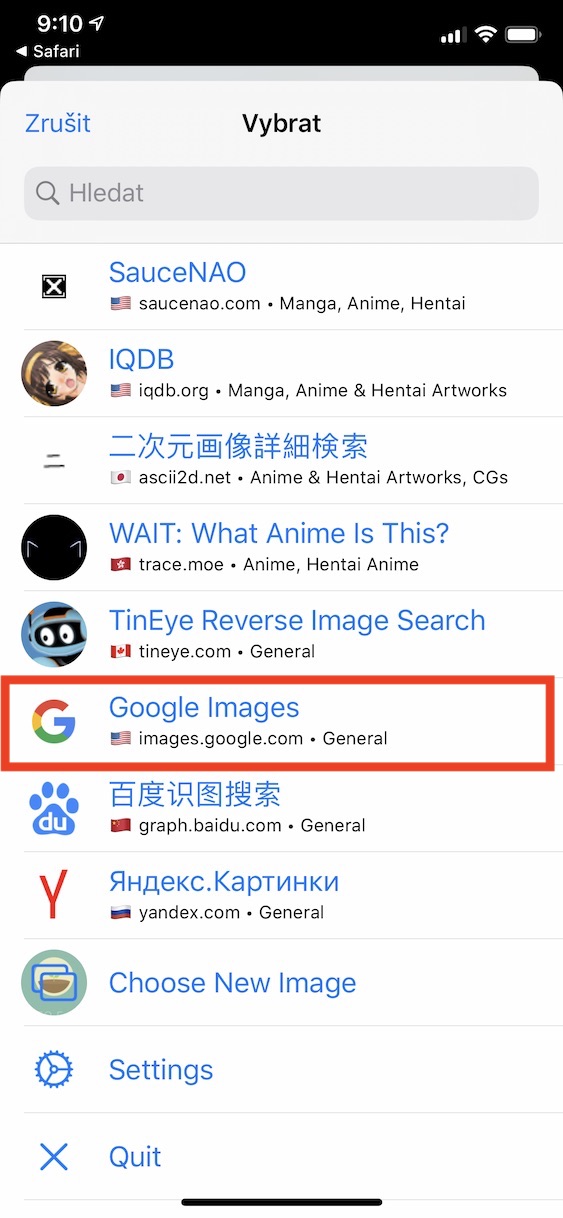Open the Settings gear icon

tap(54, 1069)
